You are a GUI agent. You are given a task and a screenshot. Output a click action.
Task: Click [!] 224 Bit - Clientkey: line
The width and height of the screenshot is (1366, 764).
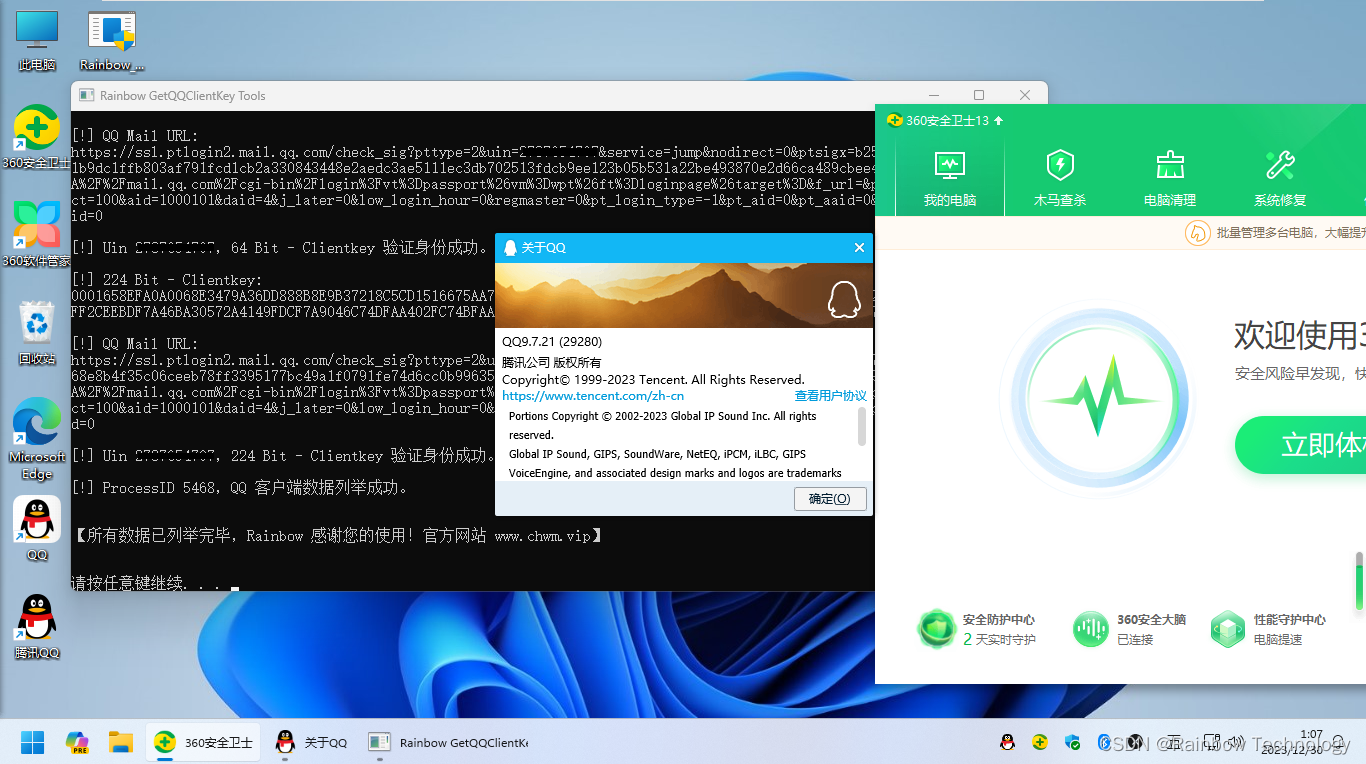point(167,280)
